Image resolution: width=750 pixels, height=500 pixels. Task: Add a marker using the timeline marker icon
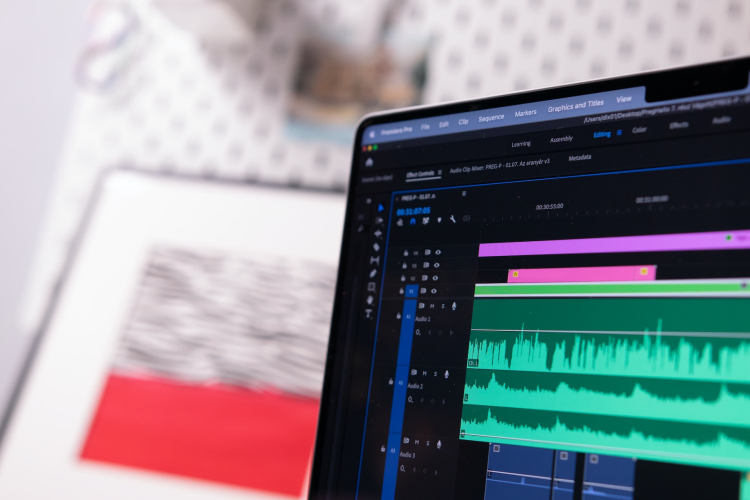click(439, 220)
